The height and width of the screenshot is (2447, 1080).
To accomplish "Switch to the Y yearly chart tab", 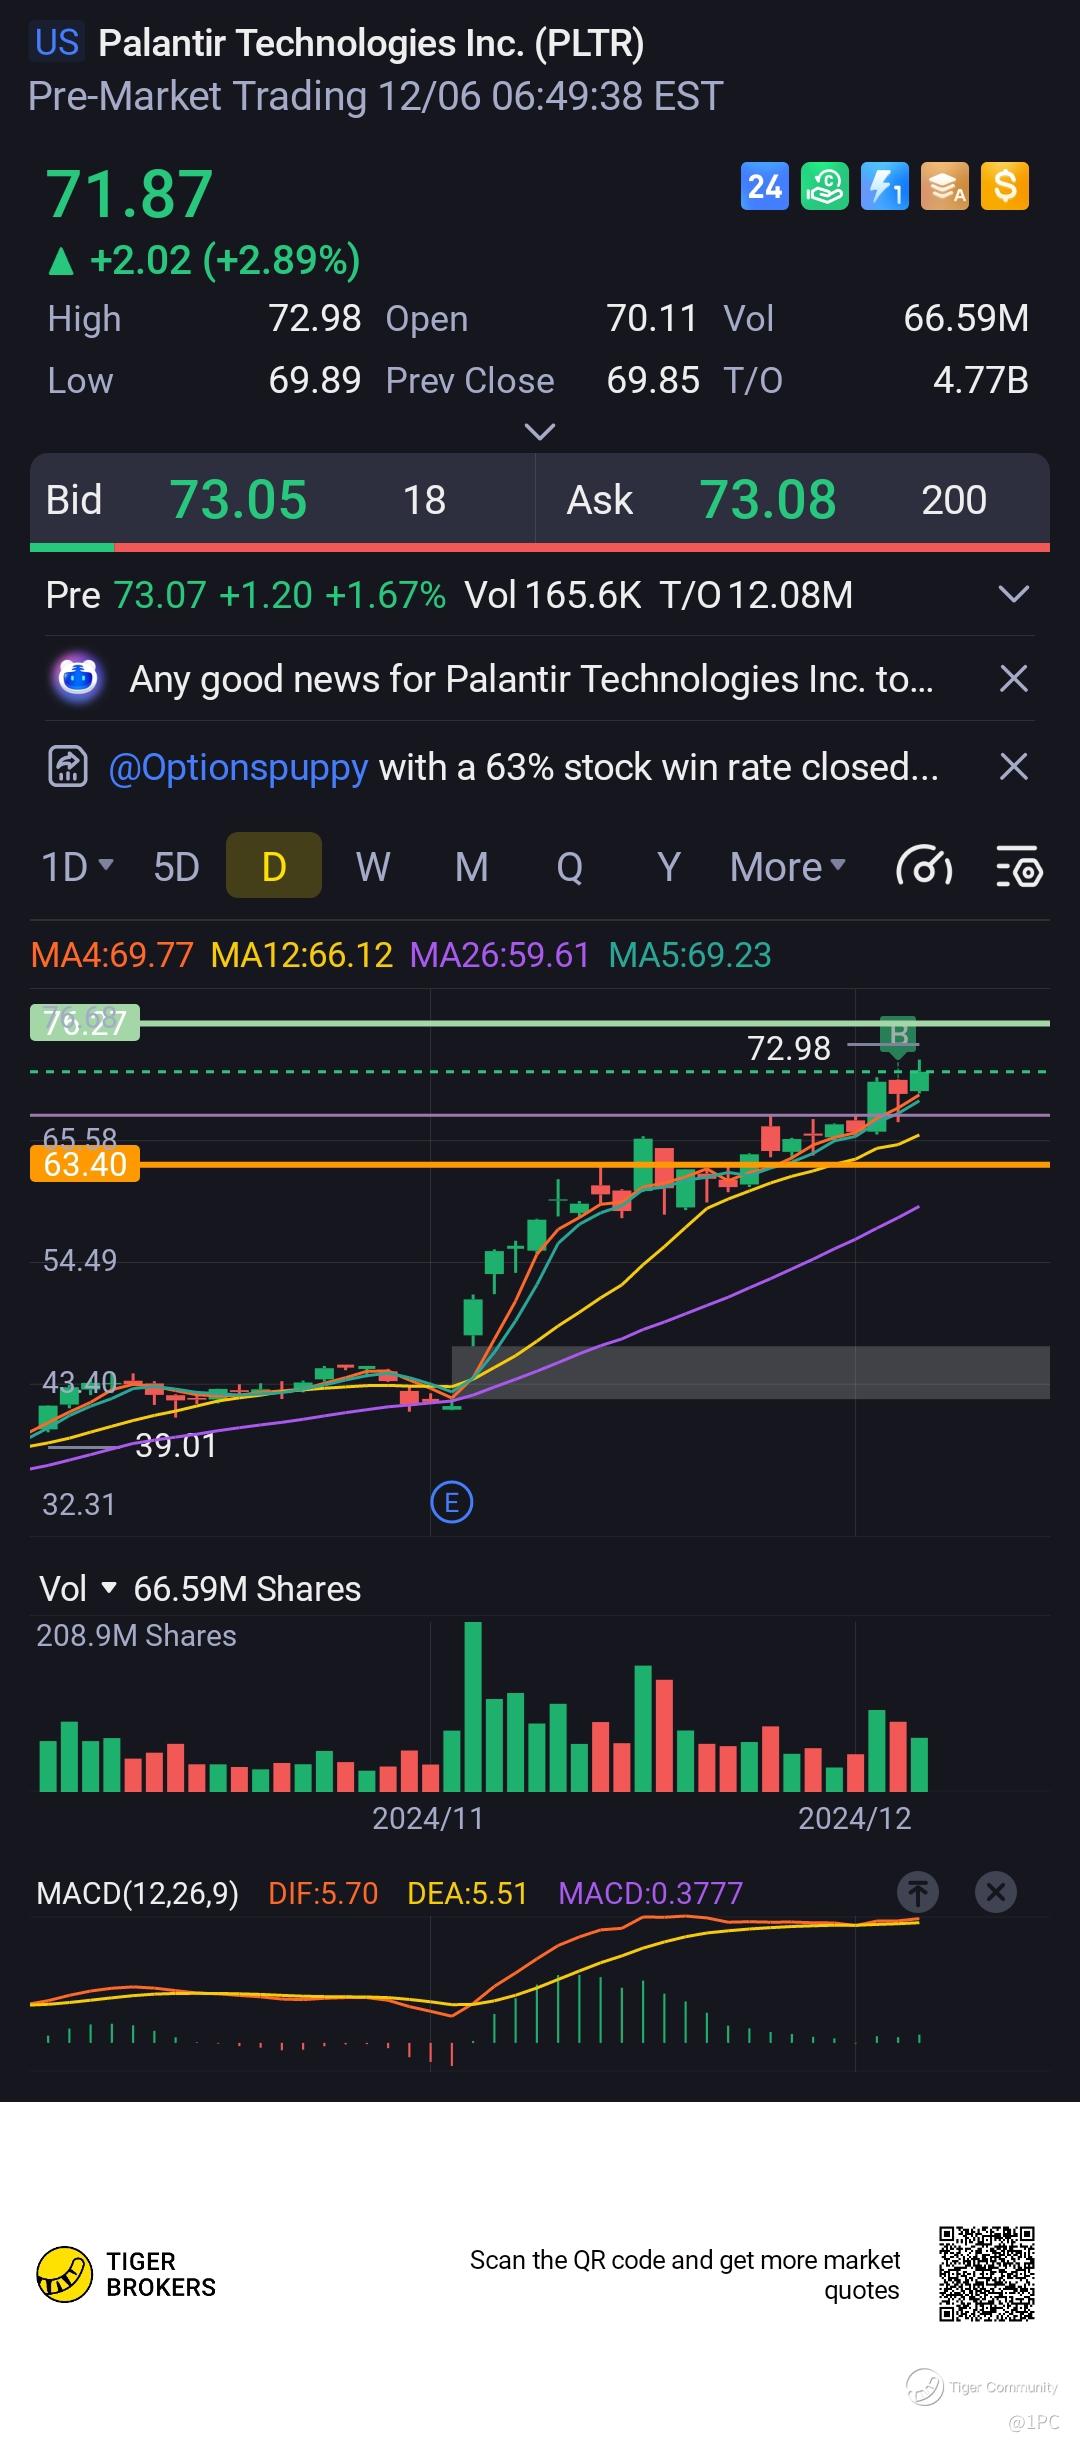I will pyautogui.click(x=669, y=866).
